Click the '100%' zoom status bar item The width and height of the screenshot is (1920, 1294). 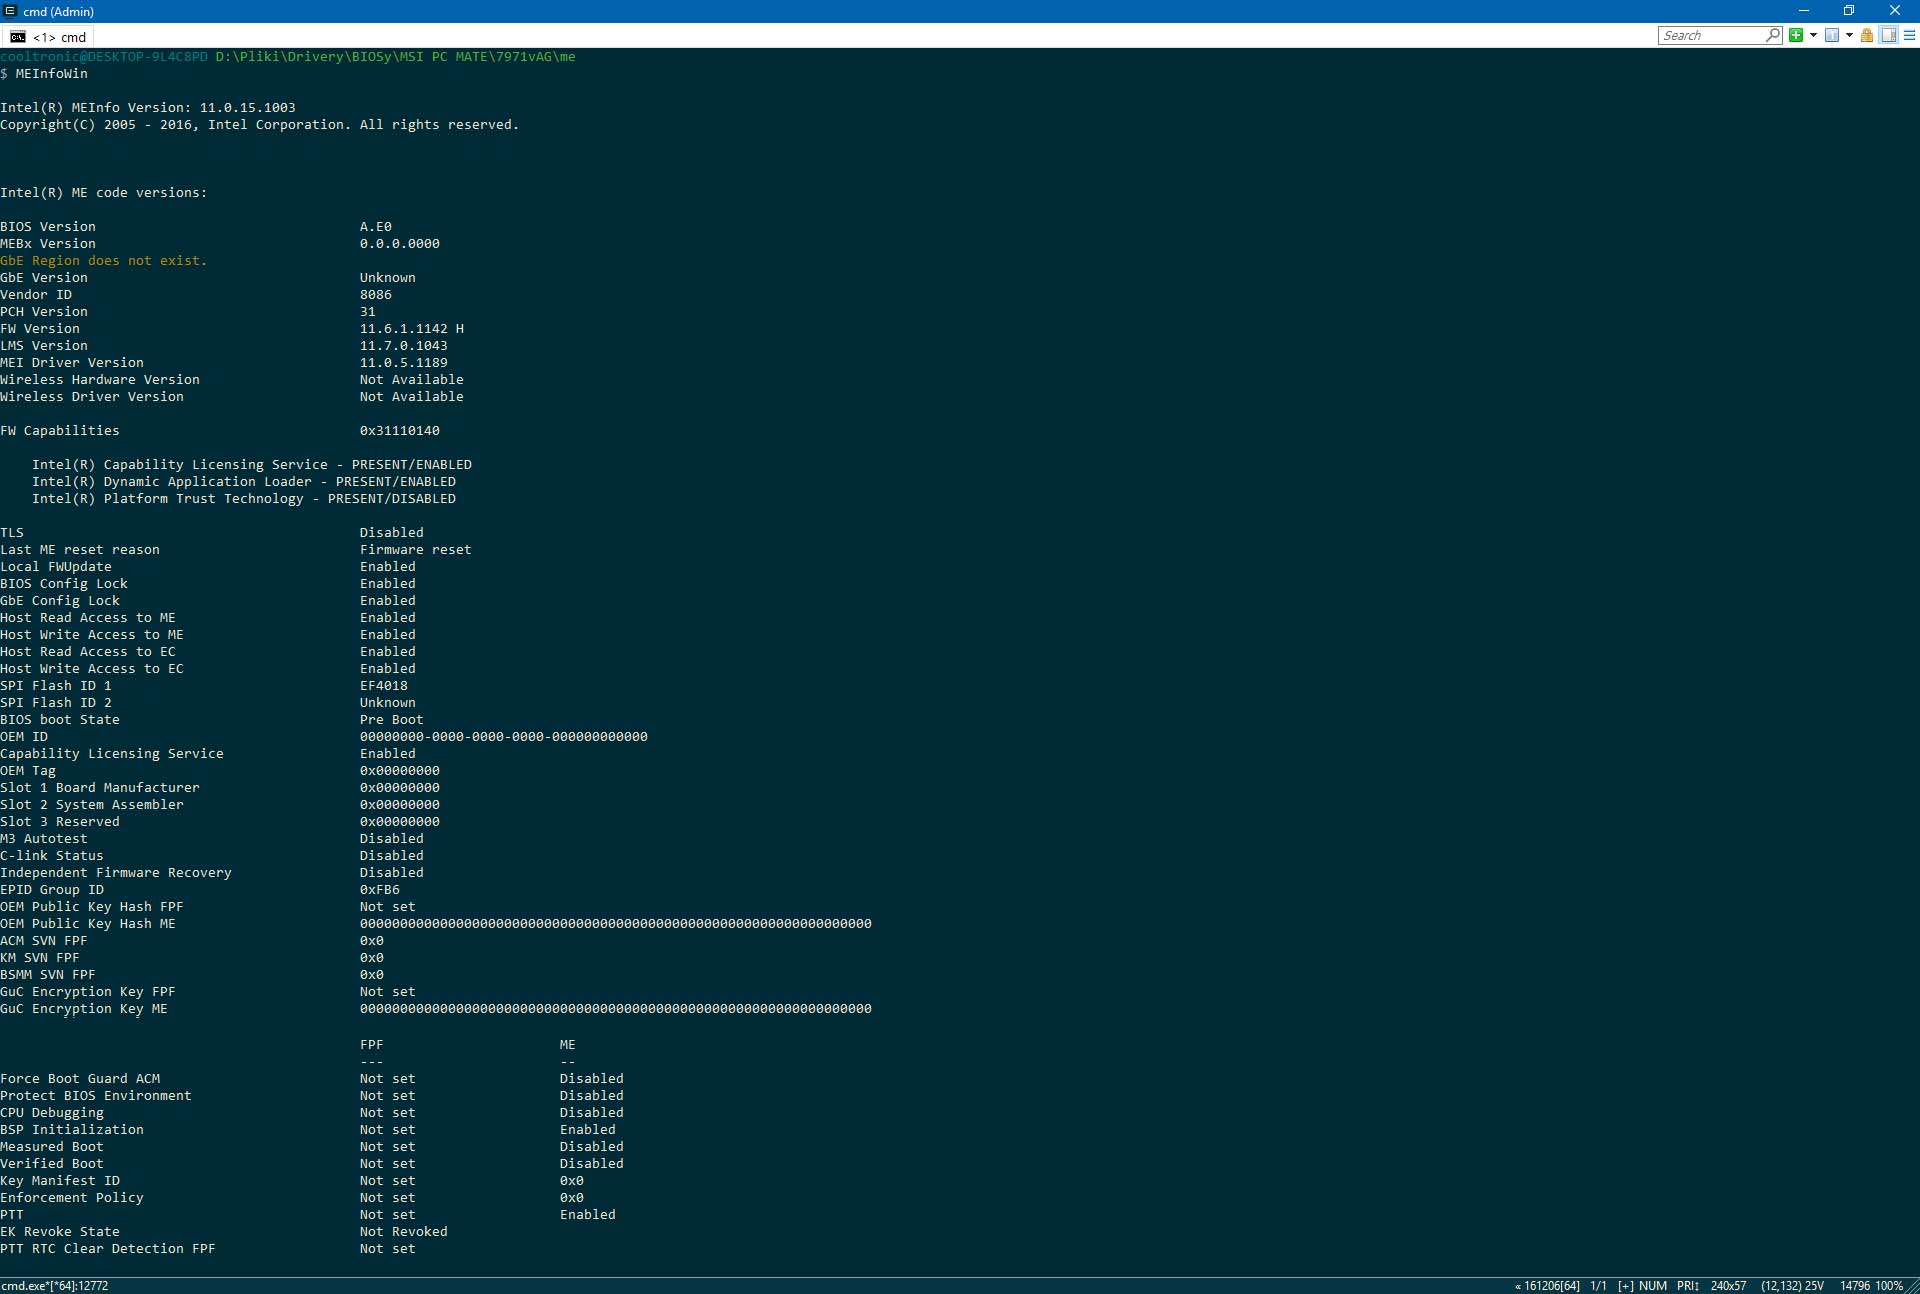1889,1286
